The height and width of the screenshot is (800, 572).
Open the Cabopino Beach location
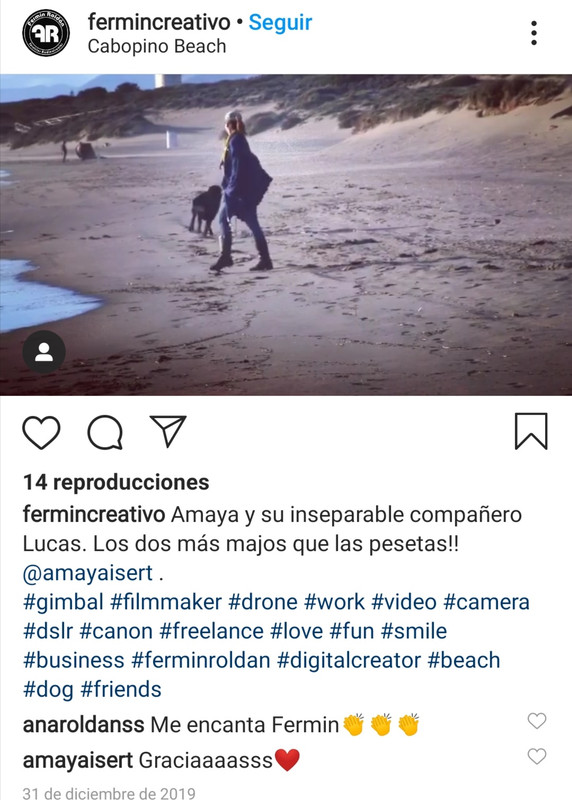[157, 46]
